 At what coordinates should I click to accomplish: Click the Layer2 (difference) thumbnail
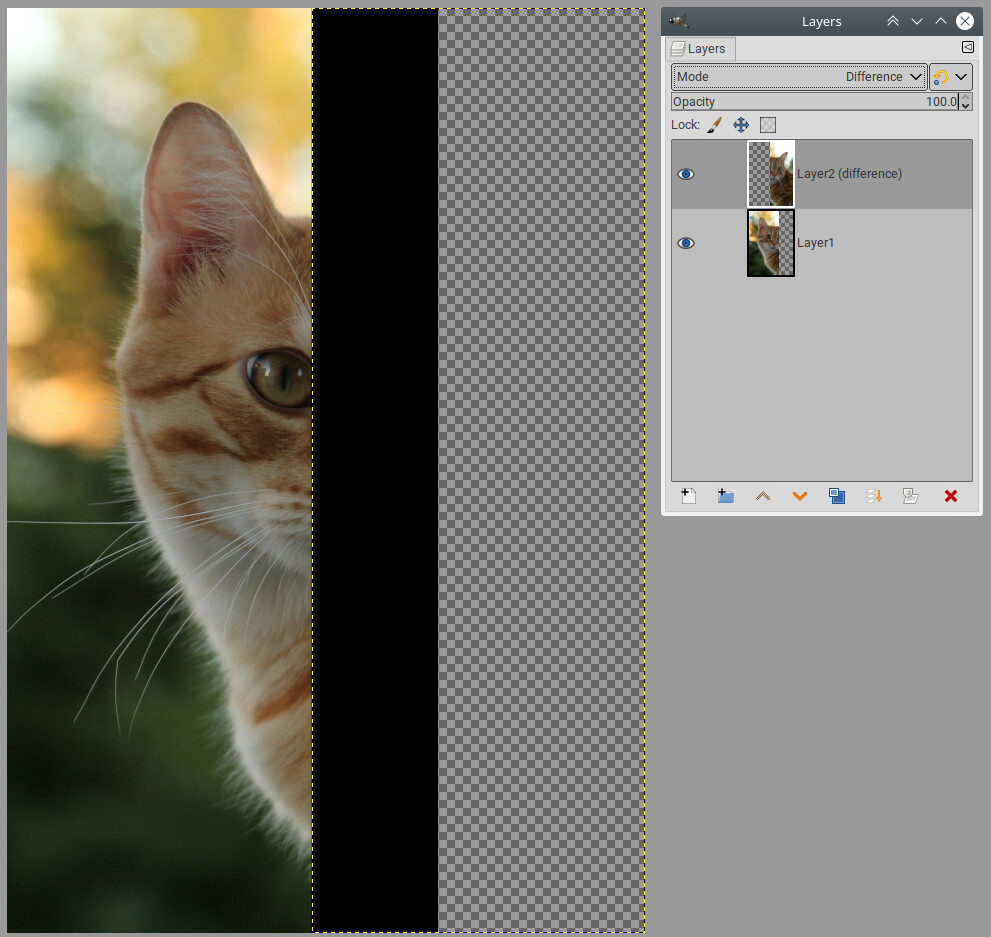(x=771, y=174)
